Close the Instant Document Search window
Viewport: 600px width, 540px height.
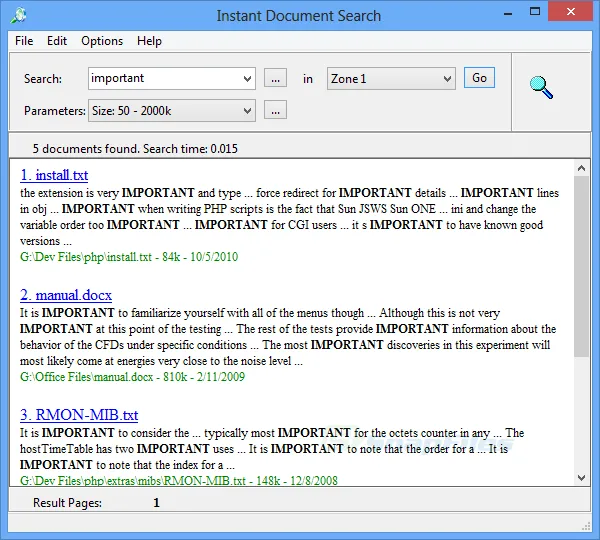(x=571, y=11)
